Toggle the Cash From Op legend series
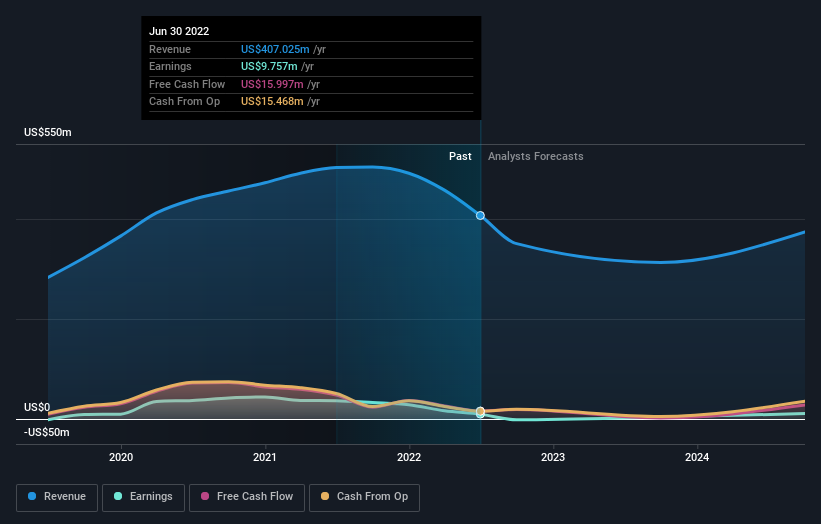This screenshot has width=821, height=524. [364, 497]
